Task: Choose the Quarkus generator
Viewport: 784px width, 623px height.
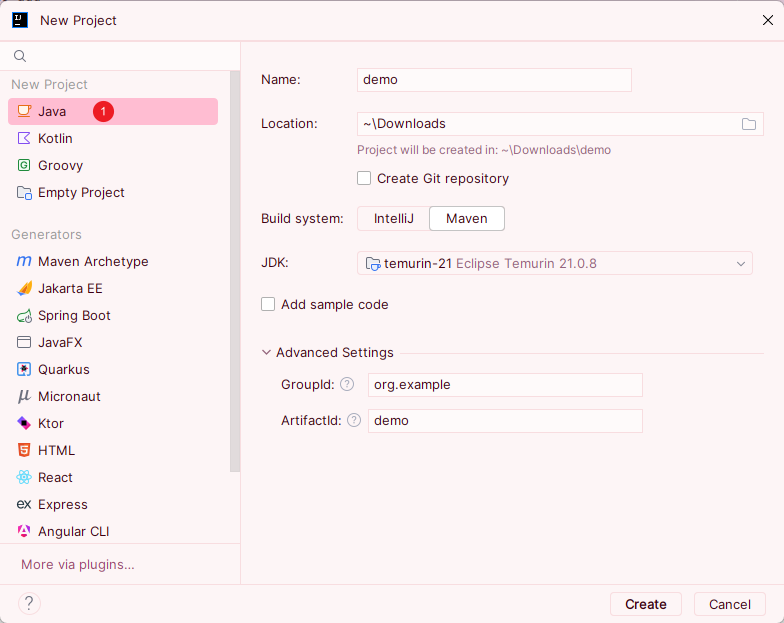Action: pos(113,370)
